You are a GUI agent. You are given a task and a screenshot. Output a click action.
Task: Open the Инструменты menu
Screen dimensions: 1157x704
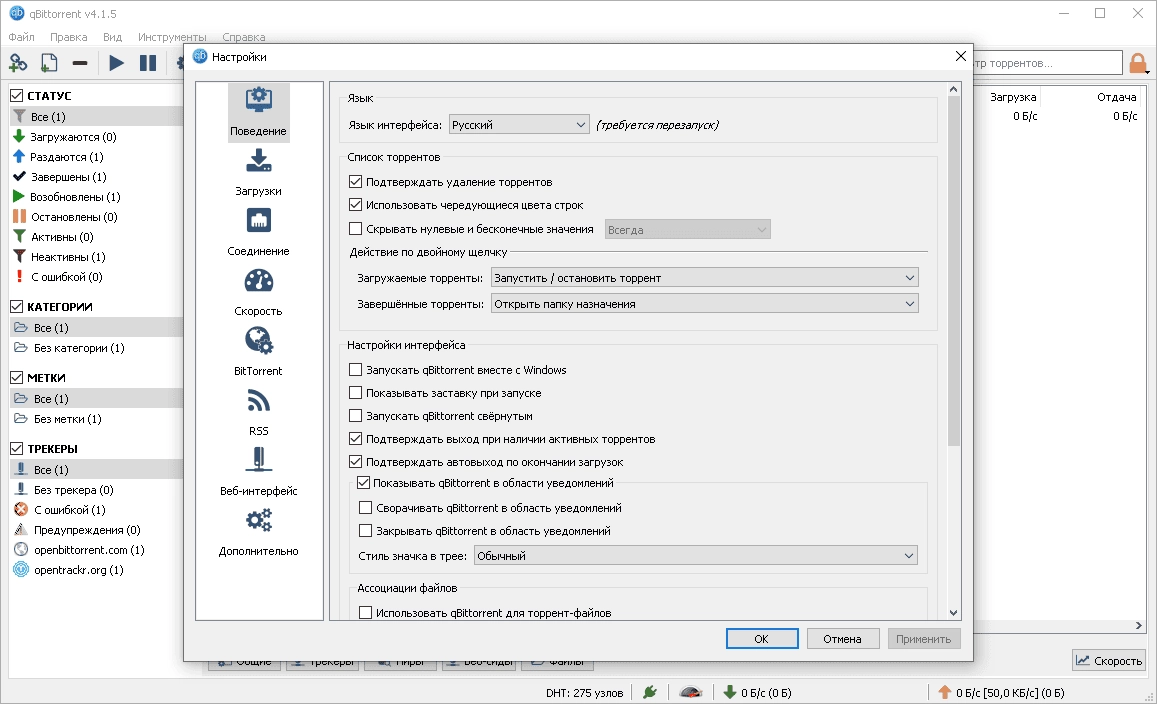172,37
